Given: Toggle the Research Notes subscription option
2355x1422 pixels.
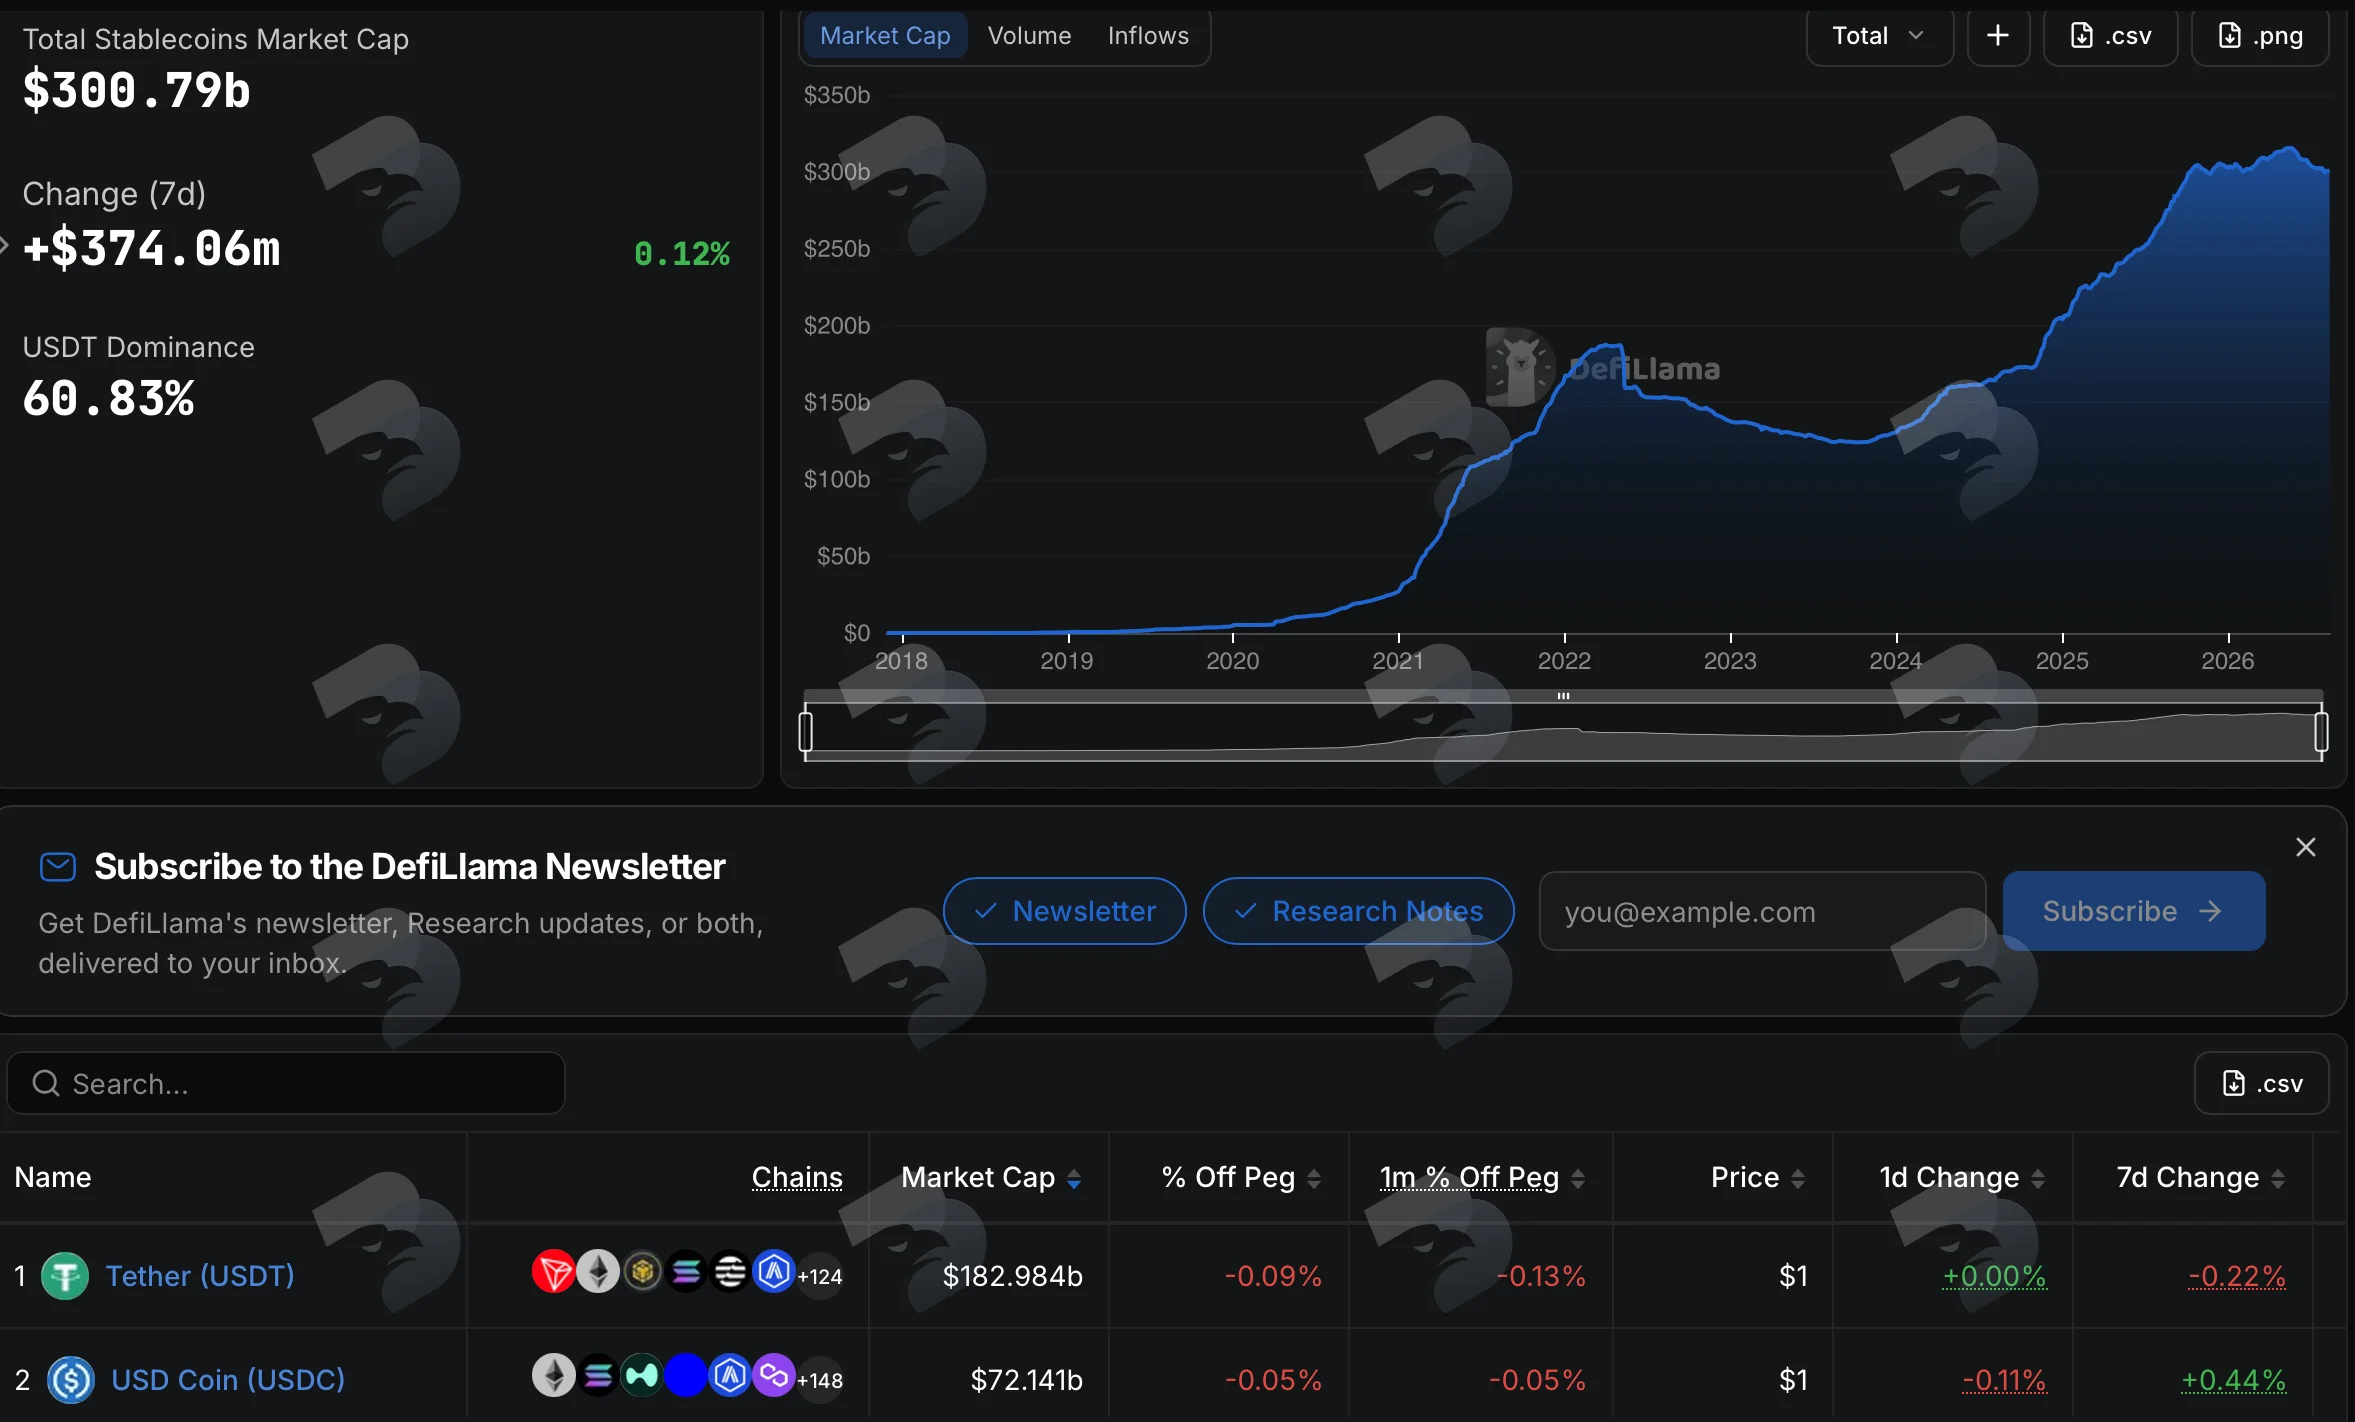Looking at the screenshot, I should point(1358,911).
